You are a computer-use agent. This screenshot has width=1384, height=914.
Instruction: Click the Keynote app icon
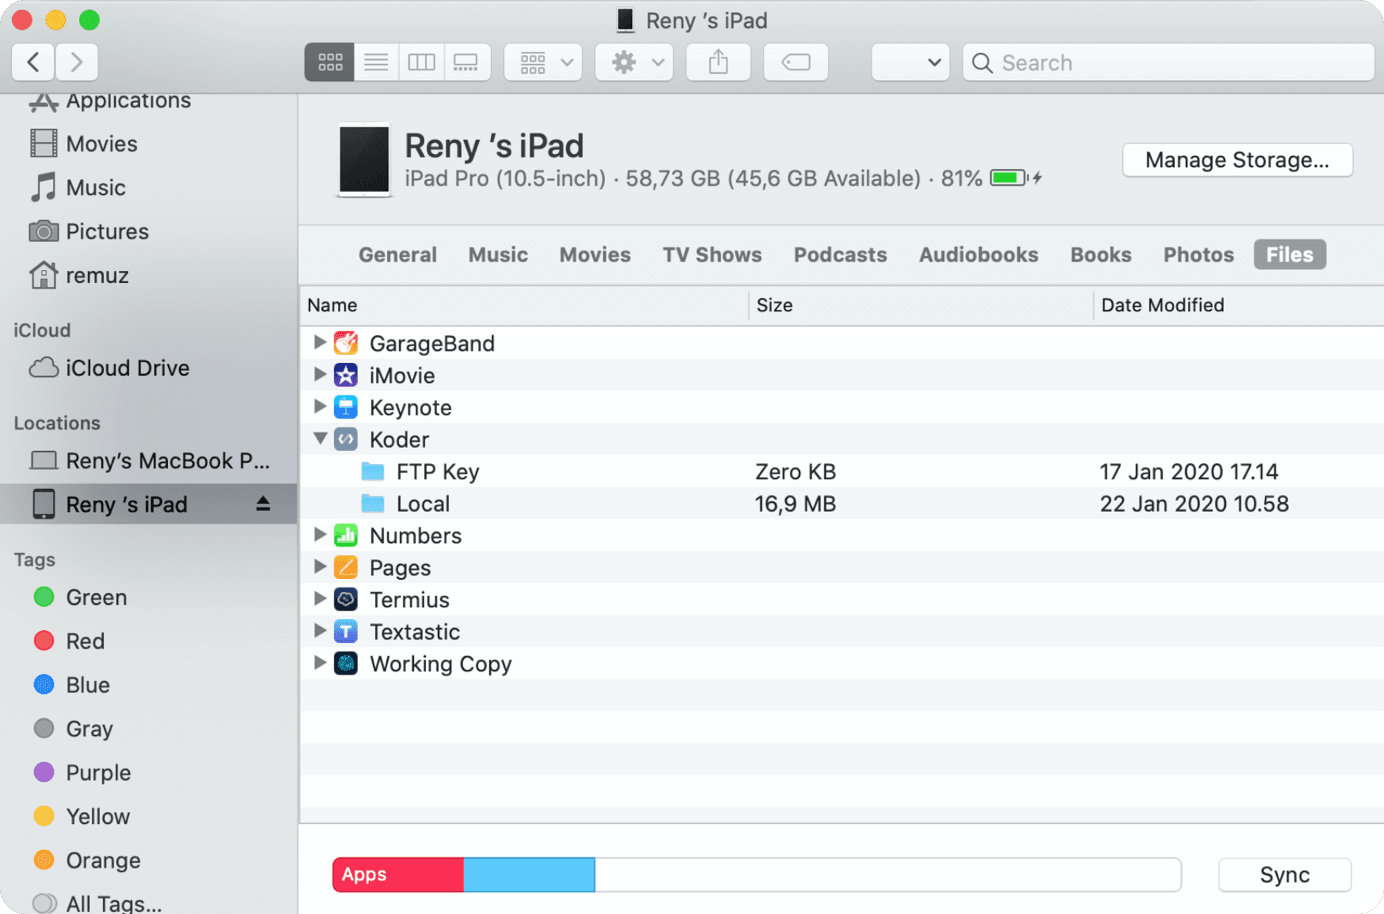pos(346,407)
